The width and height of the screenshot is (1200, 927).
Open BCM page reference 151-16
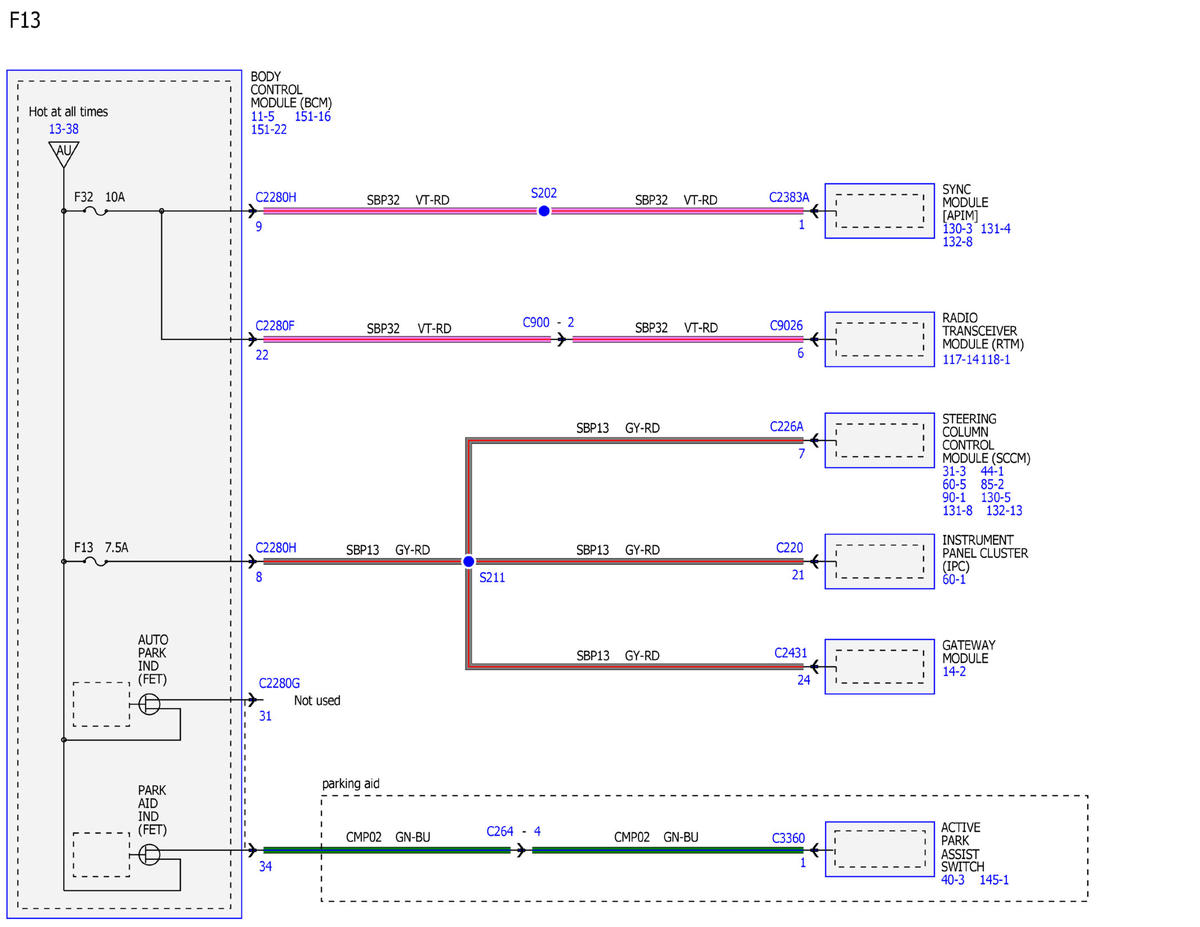click(313, 116)
